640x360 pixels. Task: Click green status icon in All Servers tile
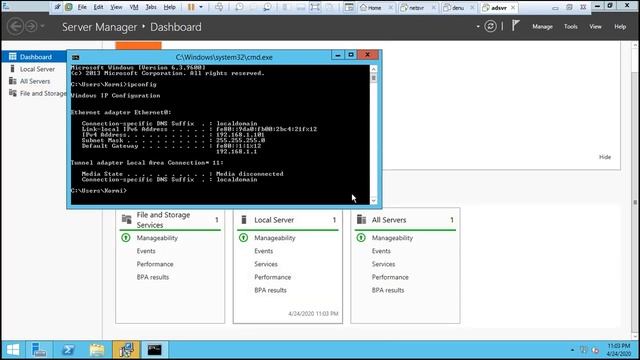coord(361,237)
